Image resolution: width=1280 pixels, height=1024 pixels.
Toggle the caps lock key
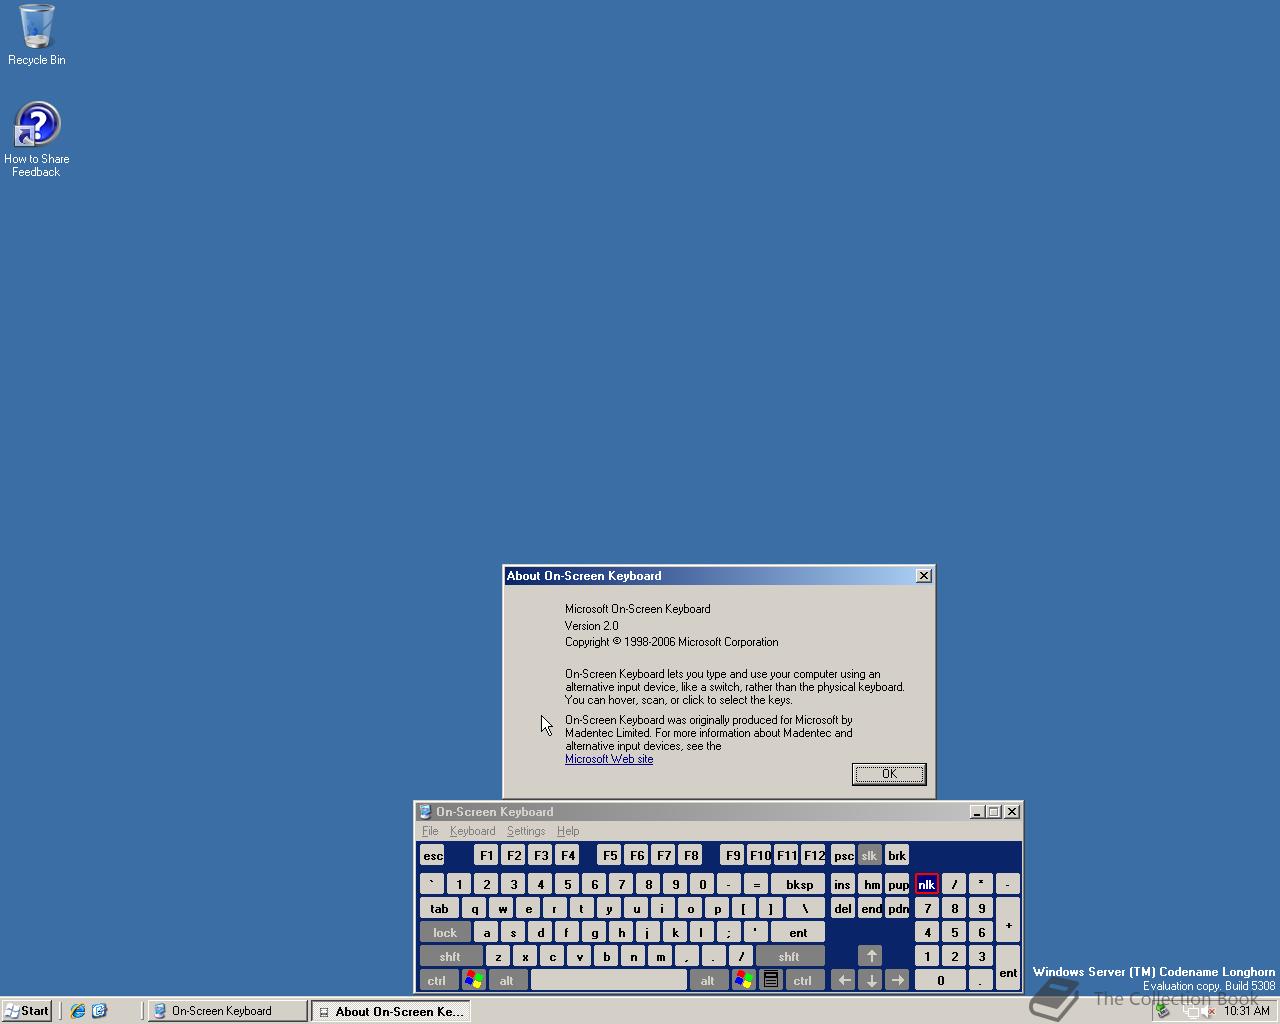pyautogui.click(x=445, y=933)
